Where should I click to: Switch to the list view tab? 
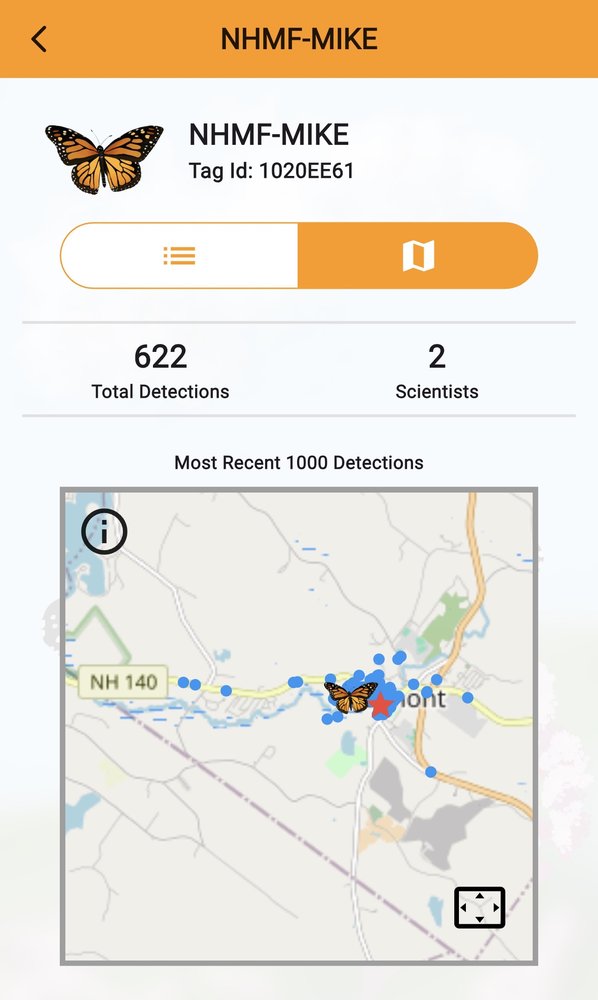click(179, 256)
